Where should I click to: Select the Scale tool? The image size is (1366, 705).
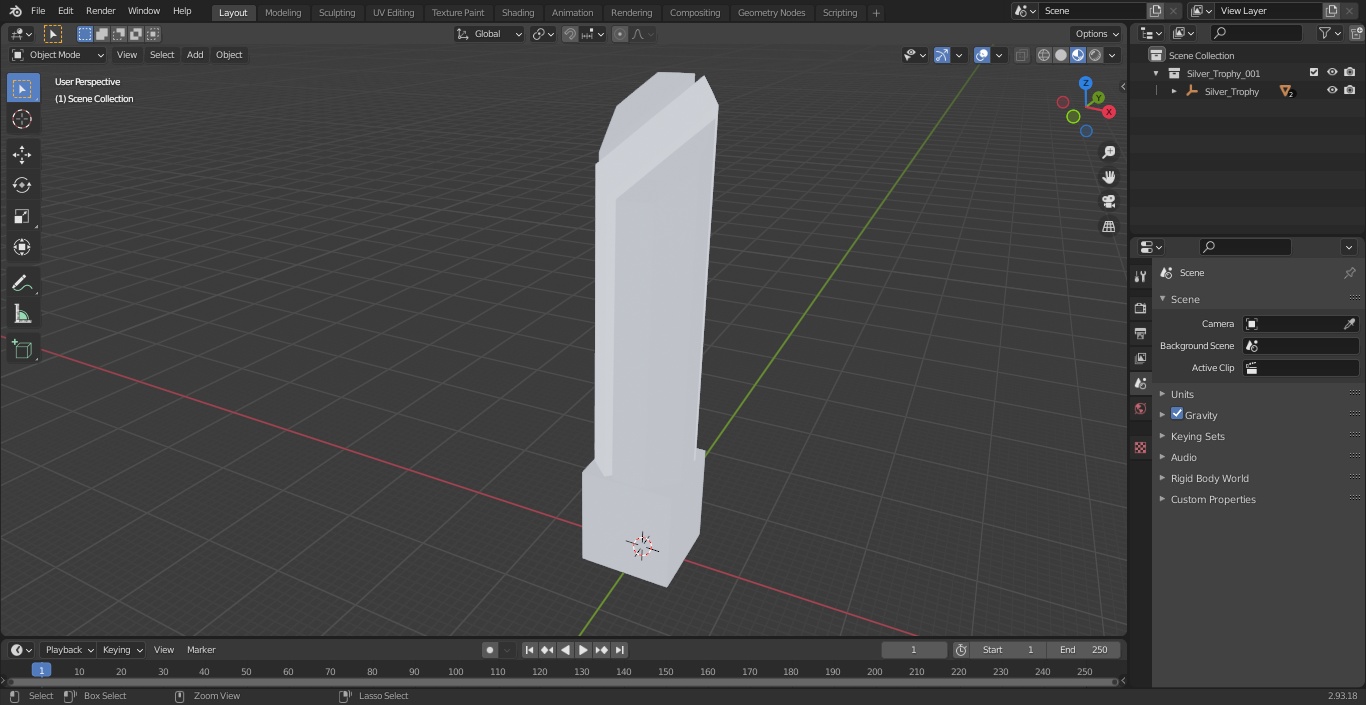point(22,216)
